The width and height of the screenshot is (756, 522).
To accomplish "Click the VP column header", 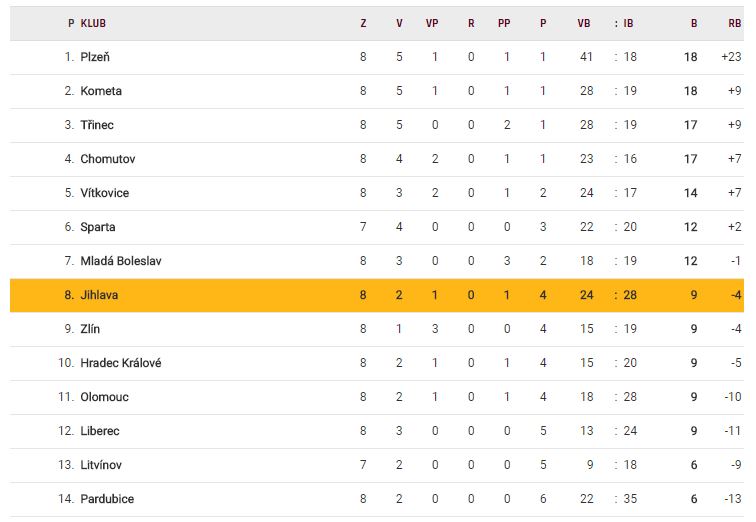I will coord(432,23).
